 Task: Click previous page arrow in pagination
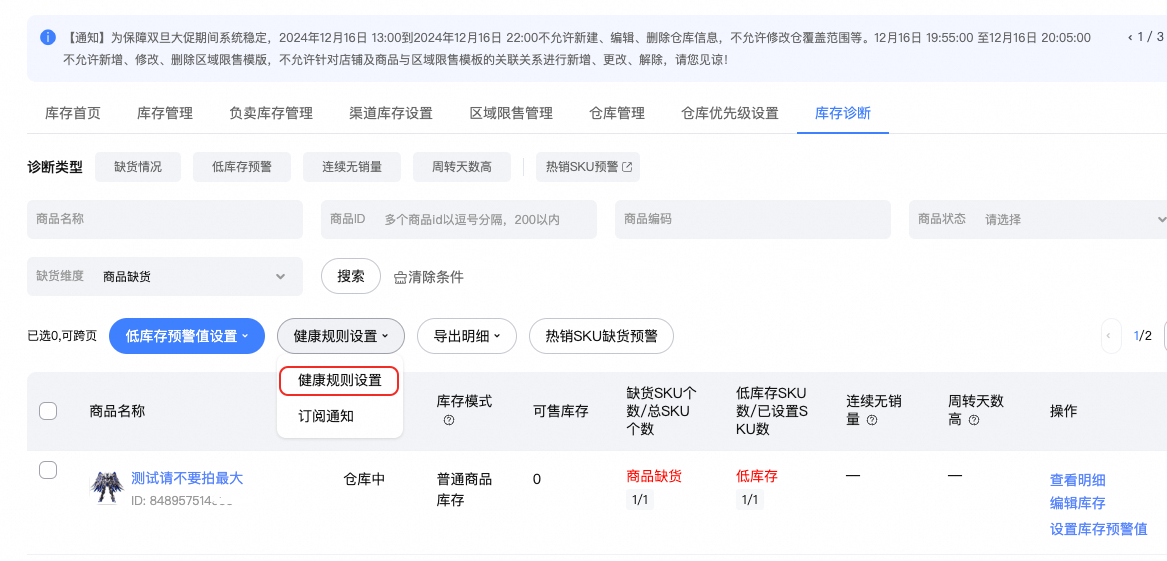(x=1110, y=336)
